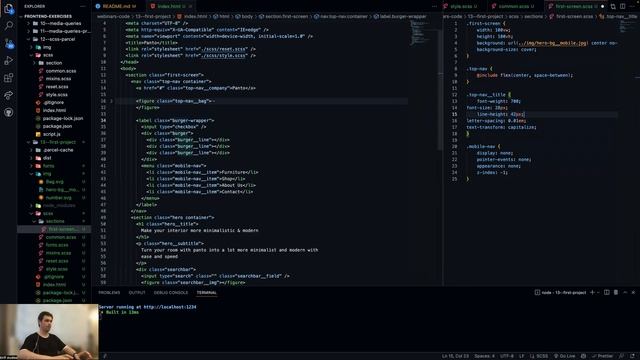640x360 pixels.
Task: Split the terminal panel
Action: (x=607, y=293)
